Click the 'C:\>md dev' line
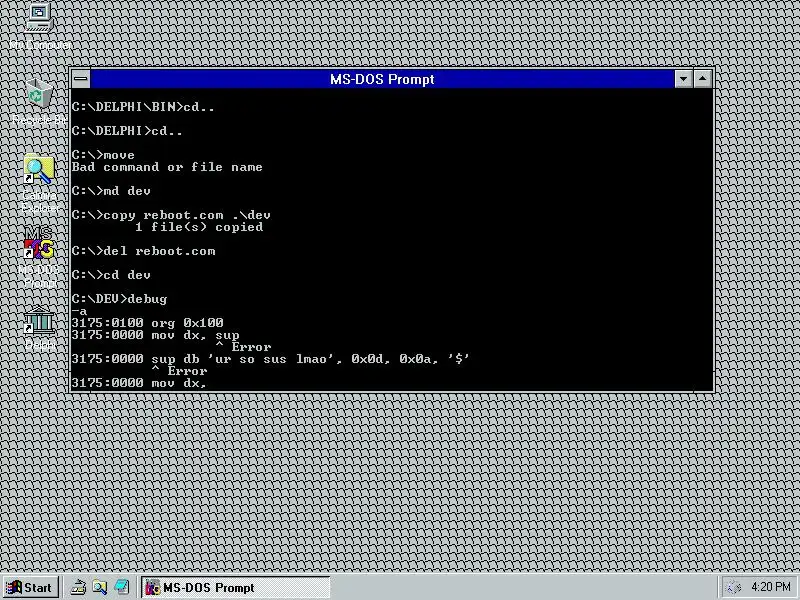Screen dimensions: 800x600 [x=111, y=191]
